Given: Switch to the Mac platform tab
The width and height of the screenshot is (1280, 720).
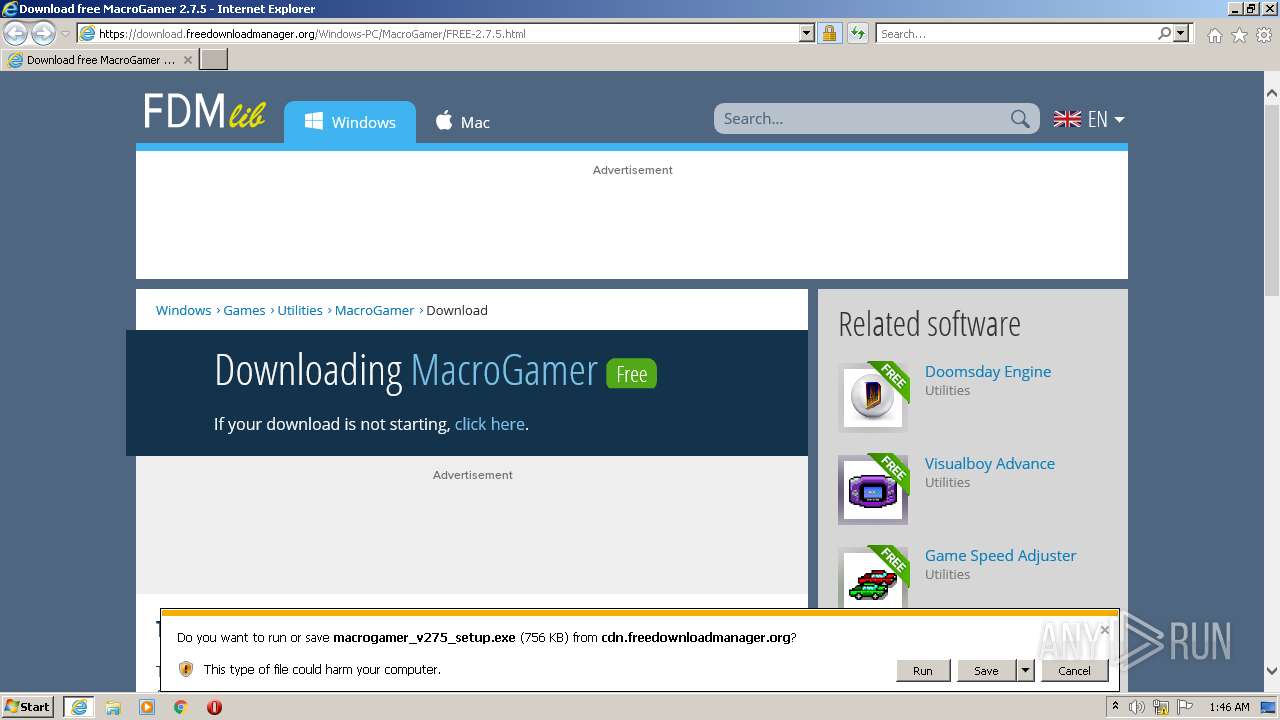Looking at the screenshot, I should (462, 122).
